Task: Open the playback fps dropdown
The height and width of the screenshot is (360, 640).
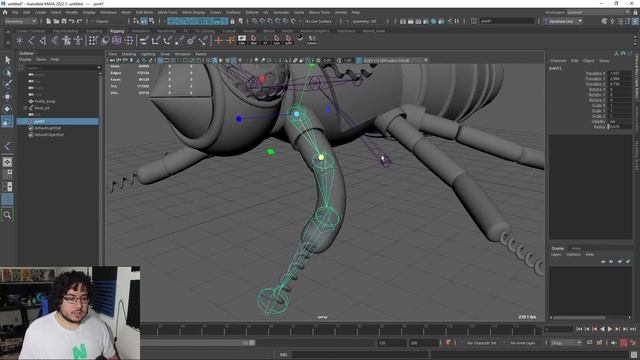Action: click(566, 343)
